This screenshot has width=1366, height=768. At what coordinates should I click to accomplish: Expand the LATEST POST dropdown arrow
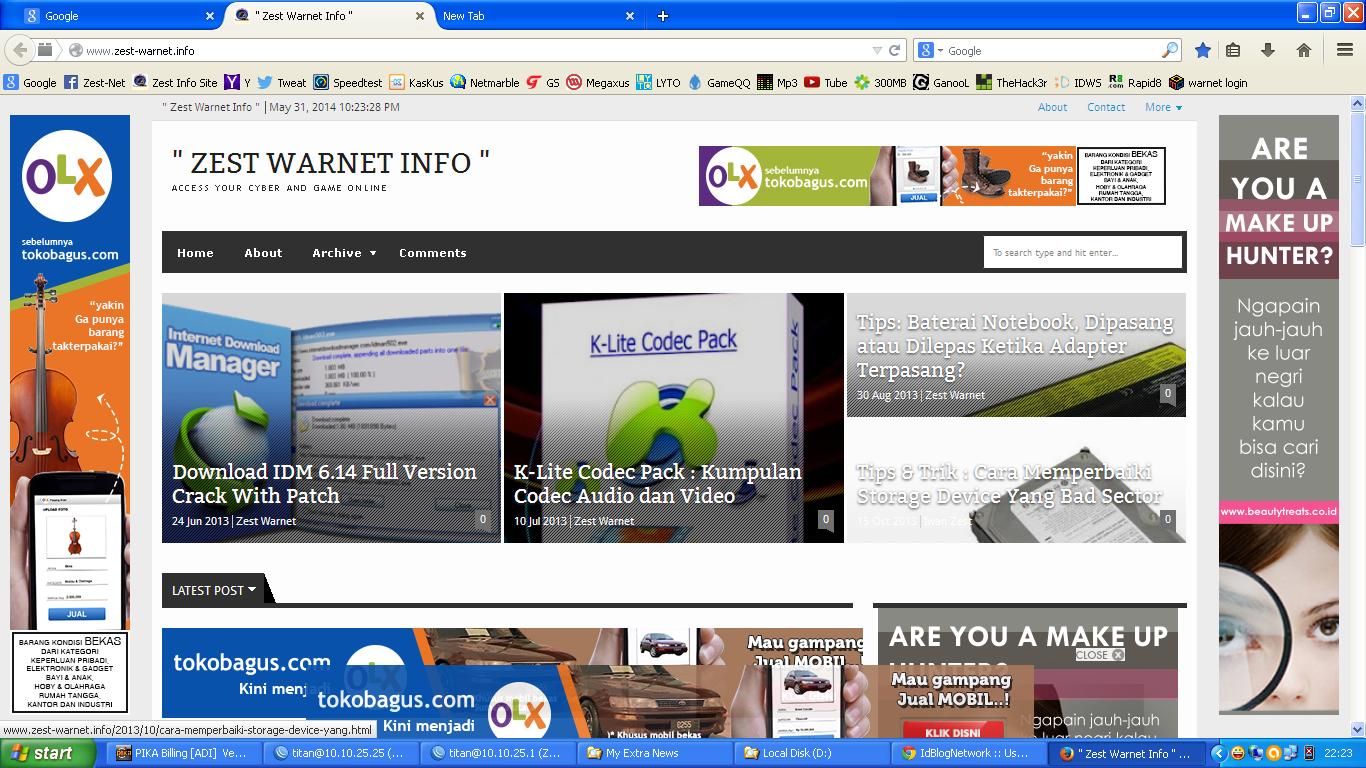click(252, 590)
